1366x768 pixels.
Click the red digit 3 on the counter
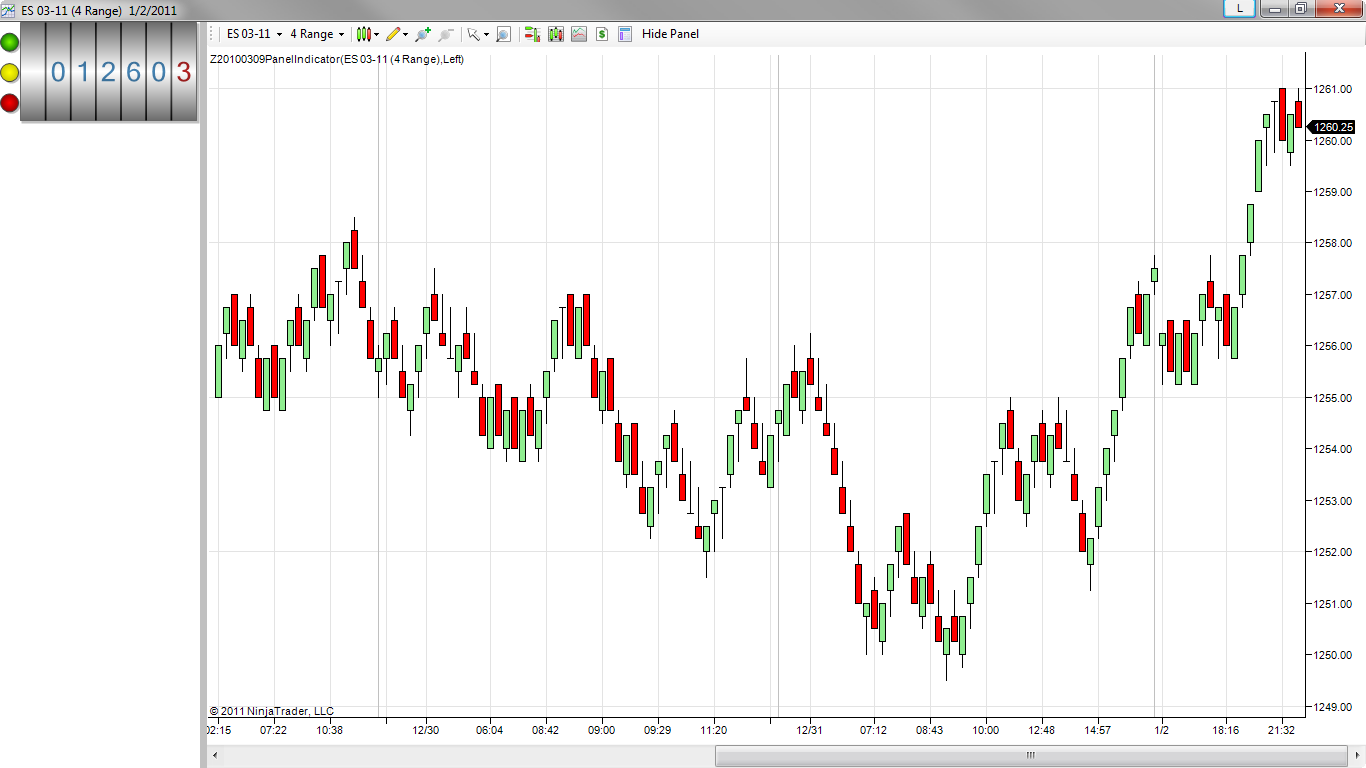point(183,72)
